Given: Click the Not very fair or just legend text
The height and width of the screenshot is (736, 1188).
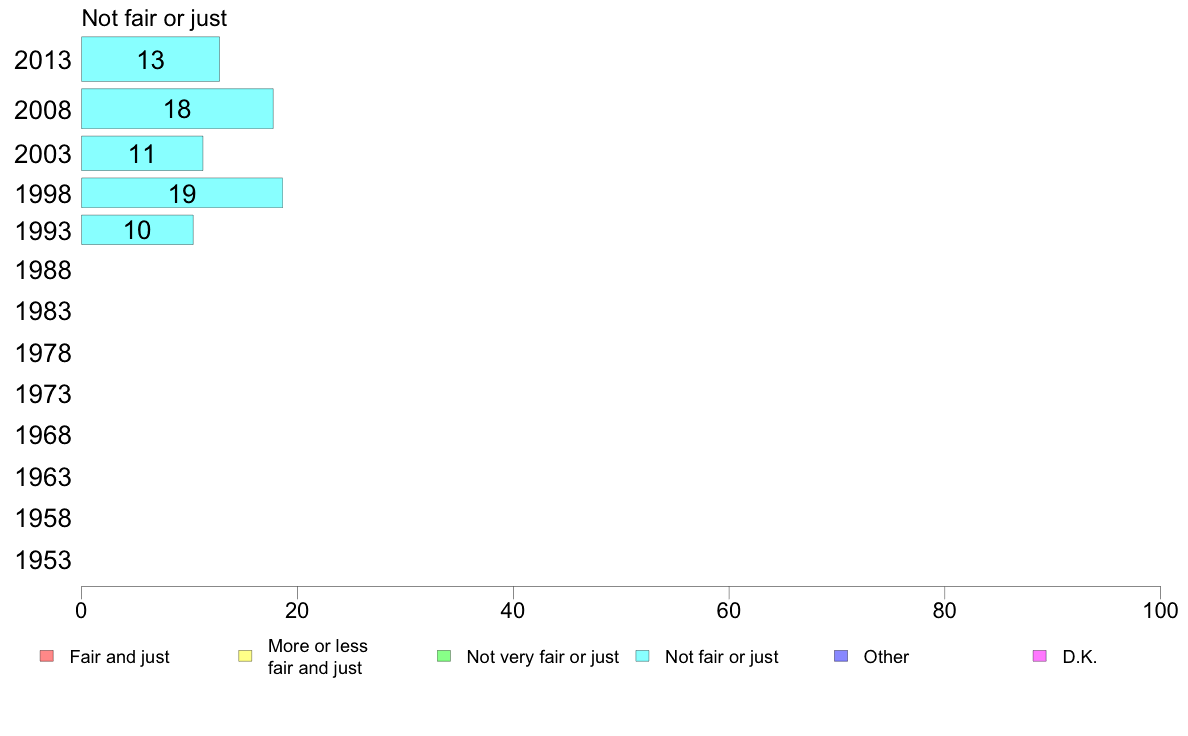Looking at the screenshot, I should tap(542, 657).
